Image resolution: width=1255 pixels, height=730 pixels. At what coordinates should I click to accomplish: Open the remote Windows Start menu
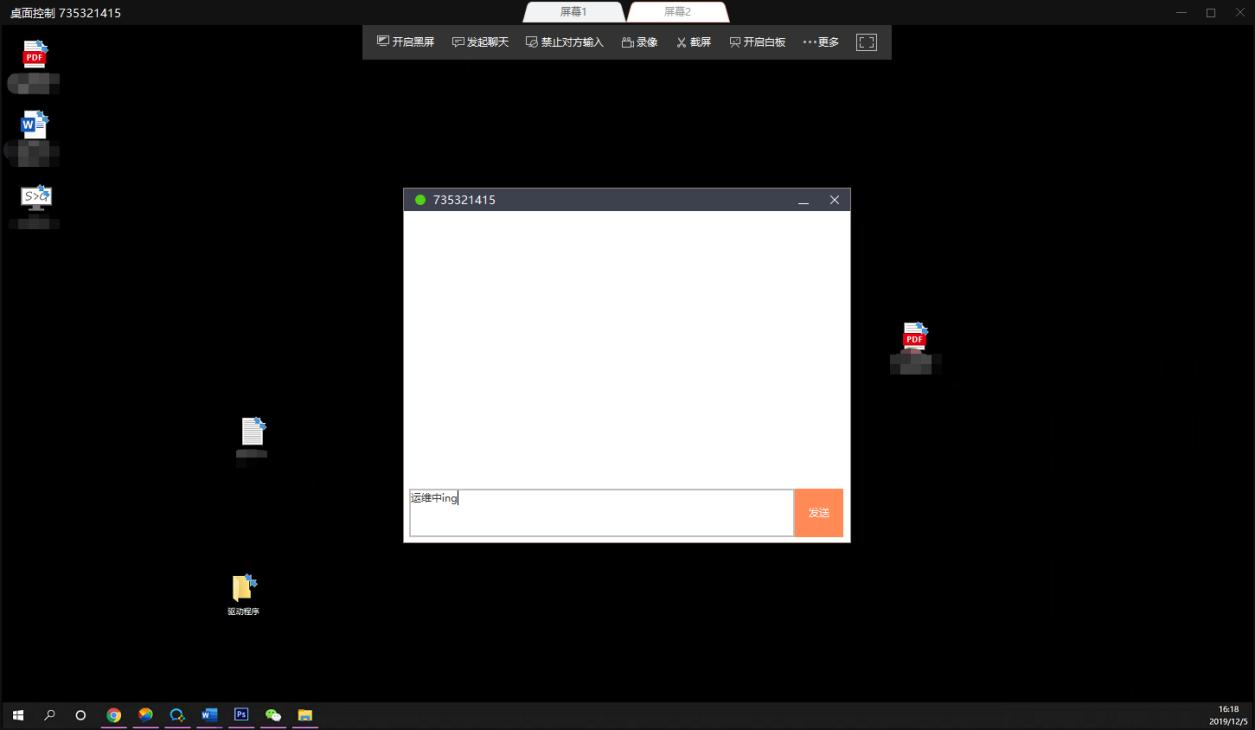click(18, 715)
